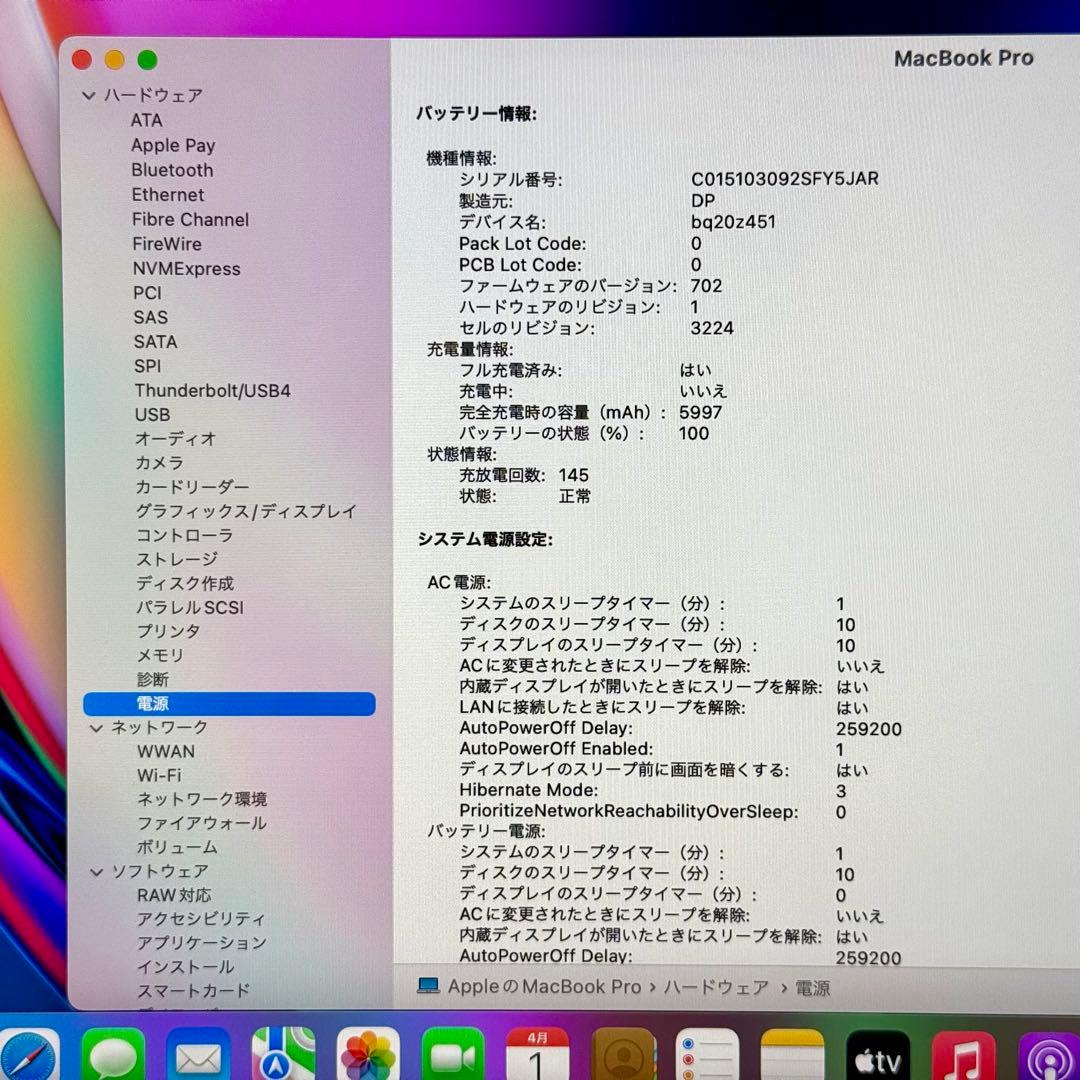Select USB in the sidebar
This screenshot has height=1080, width=1080.
pyautogui.click(x=152, y=415)
